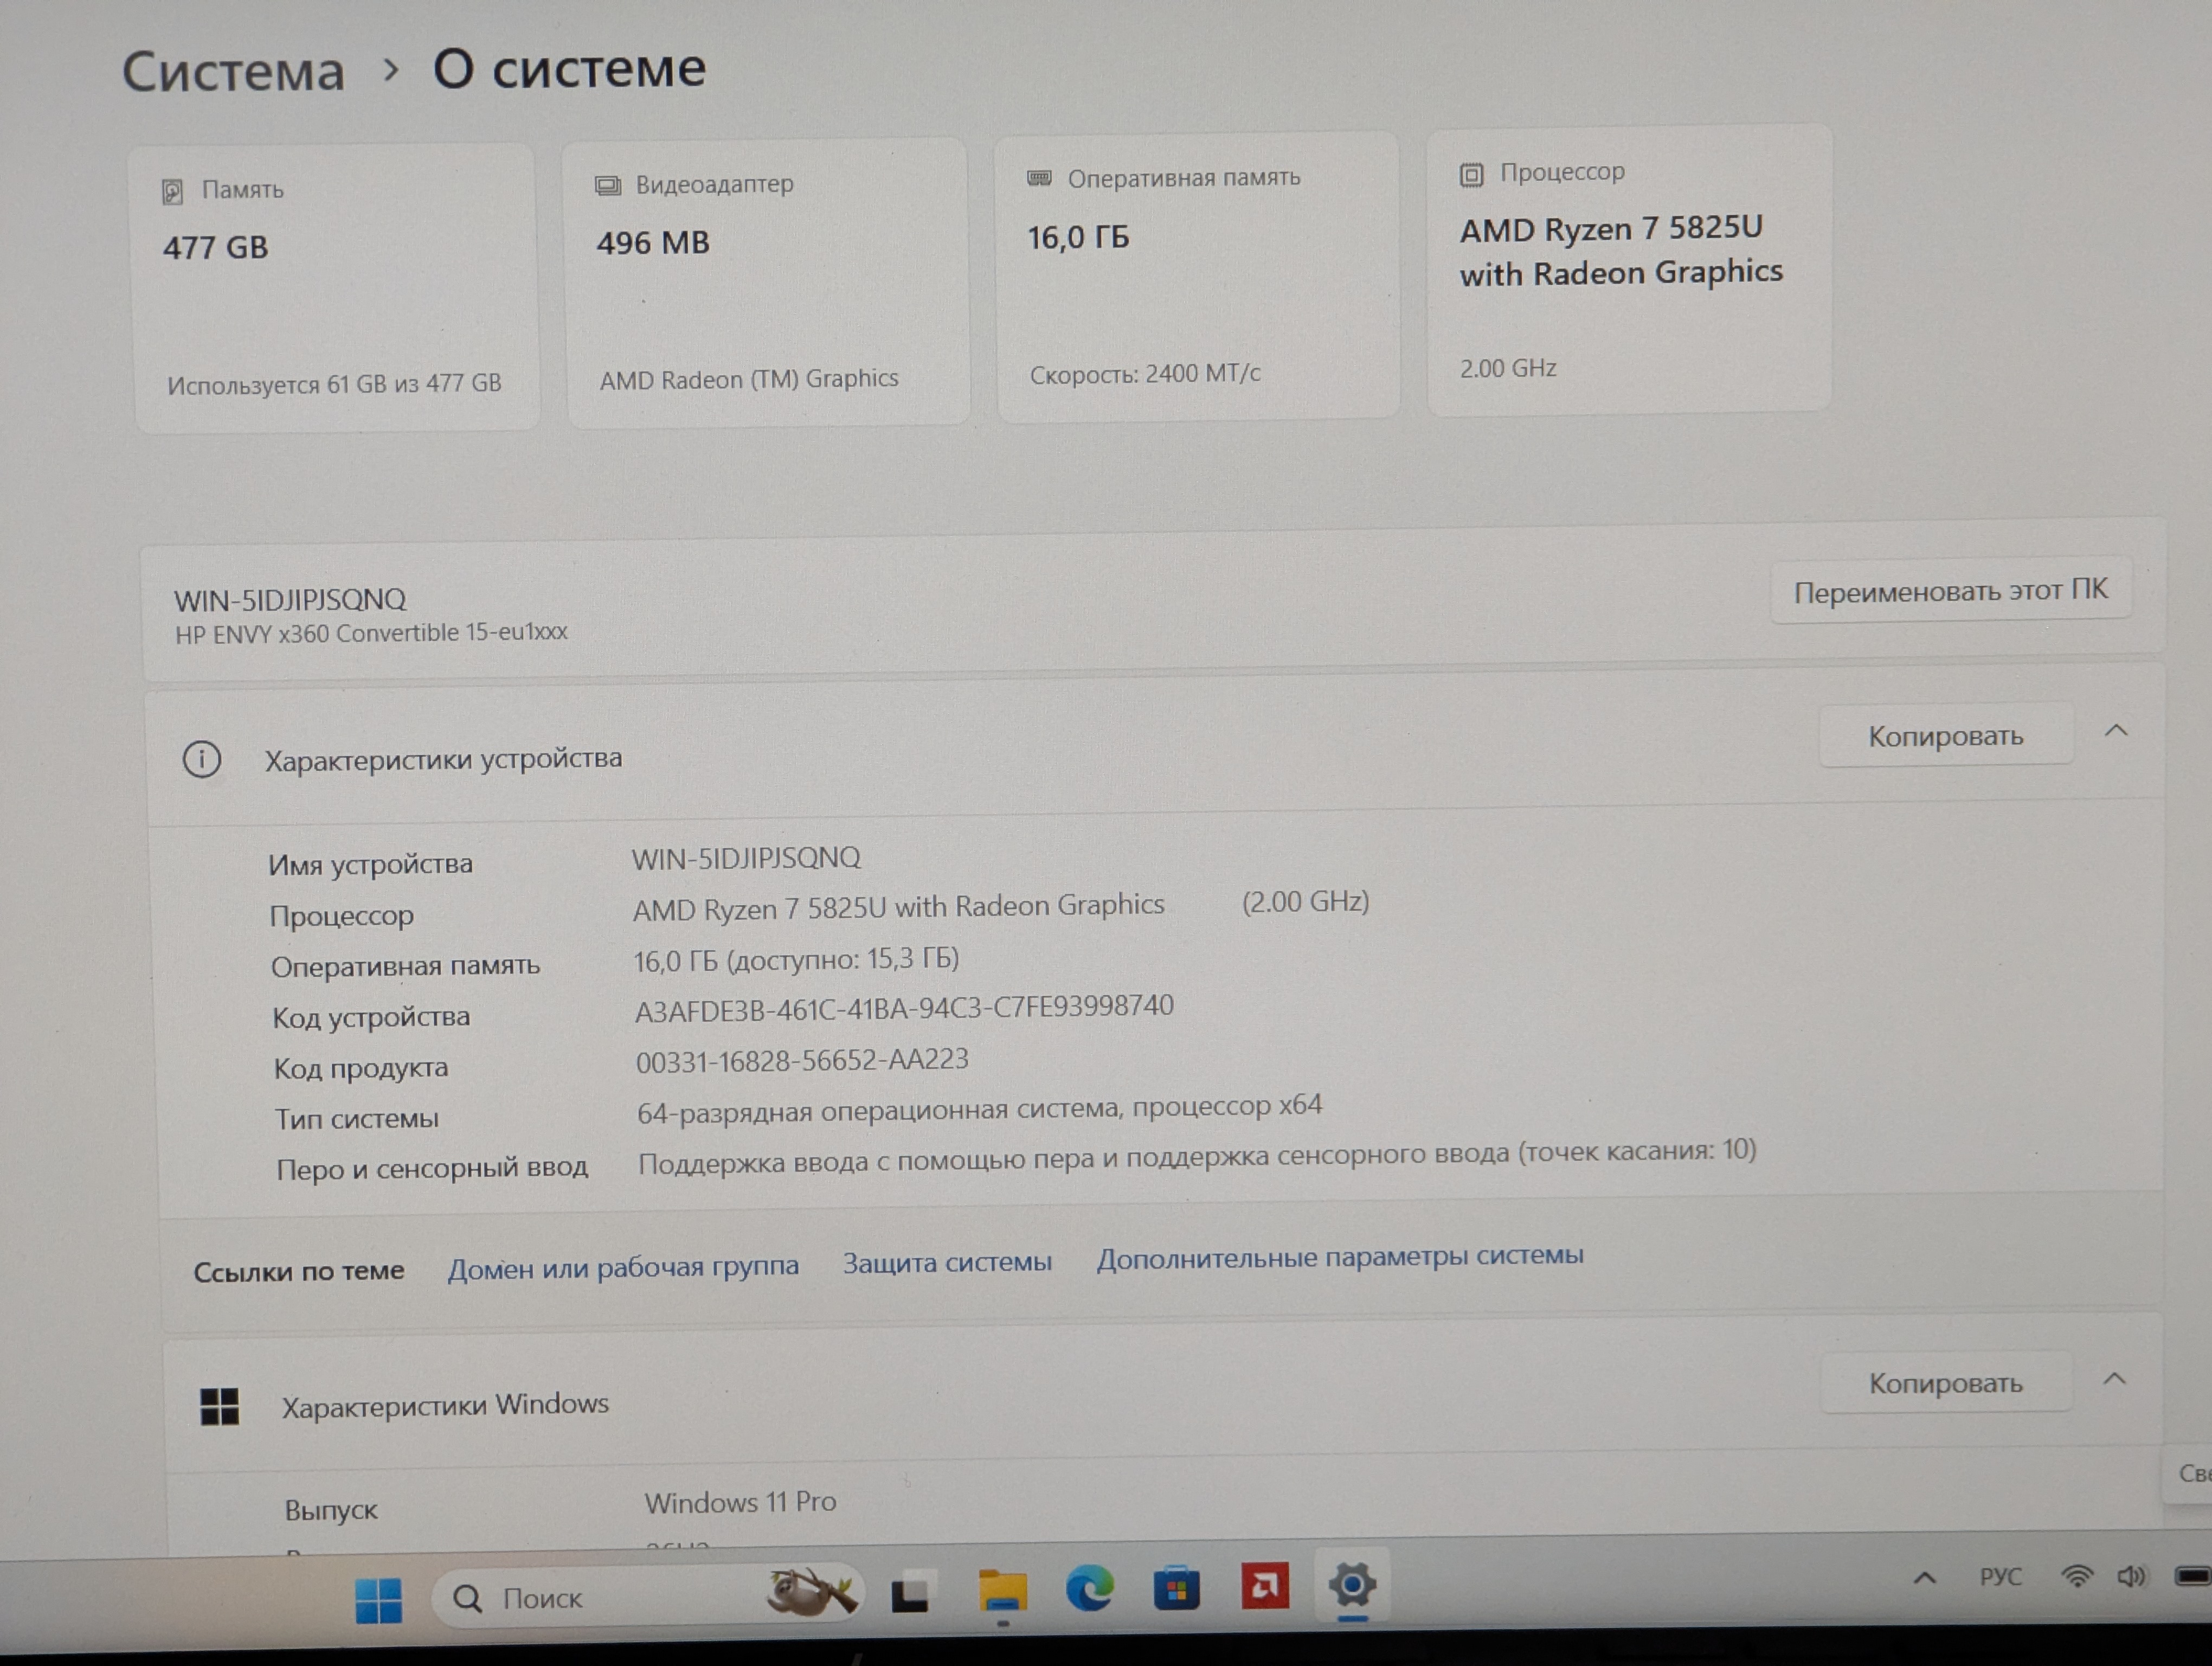
Task: Switch input language РУС indicator
Action: [2001, 1577]
